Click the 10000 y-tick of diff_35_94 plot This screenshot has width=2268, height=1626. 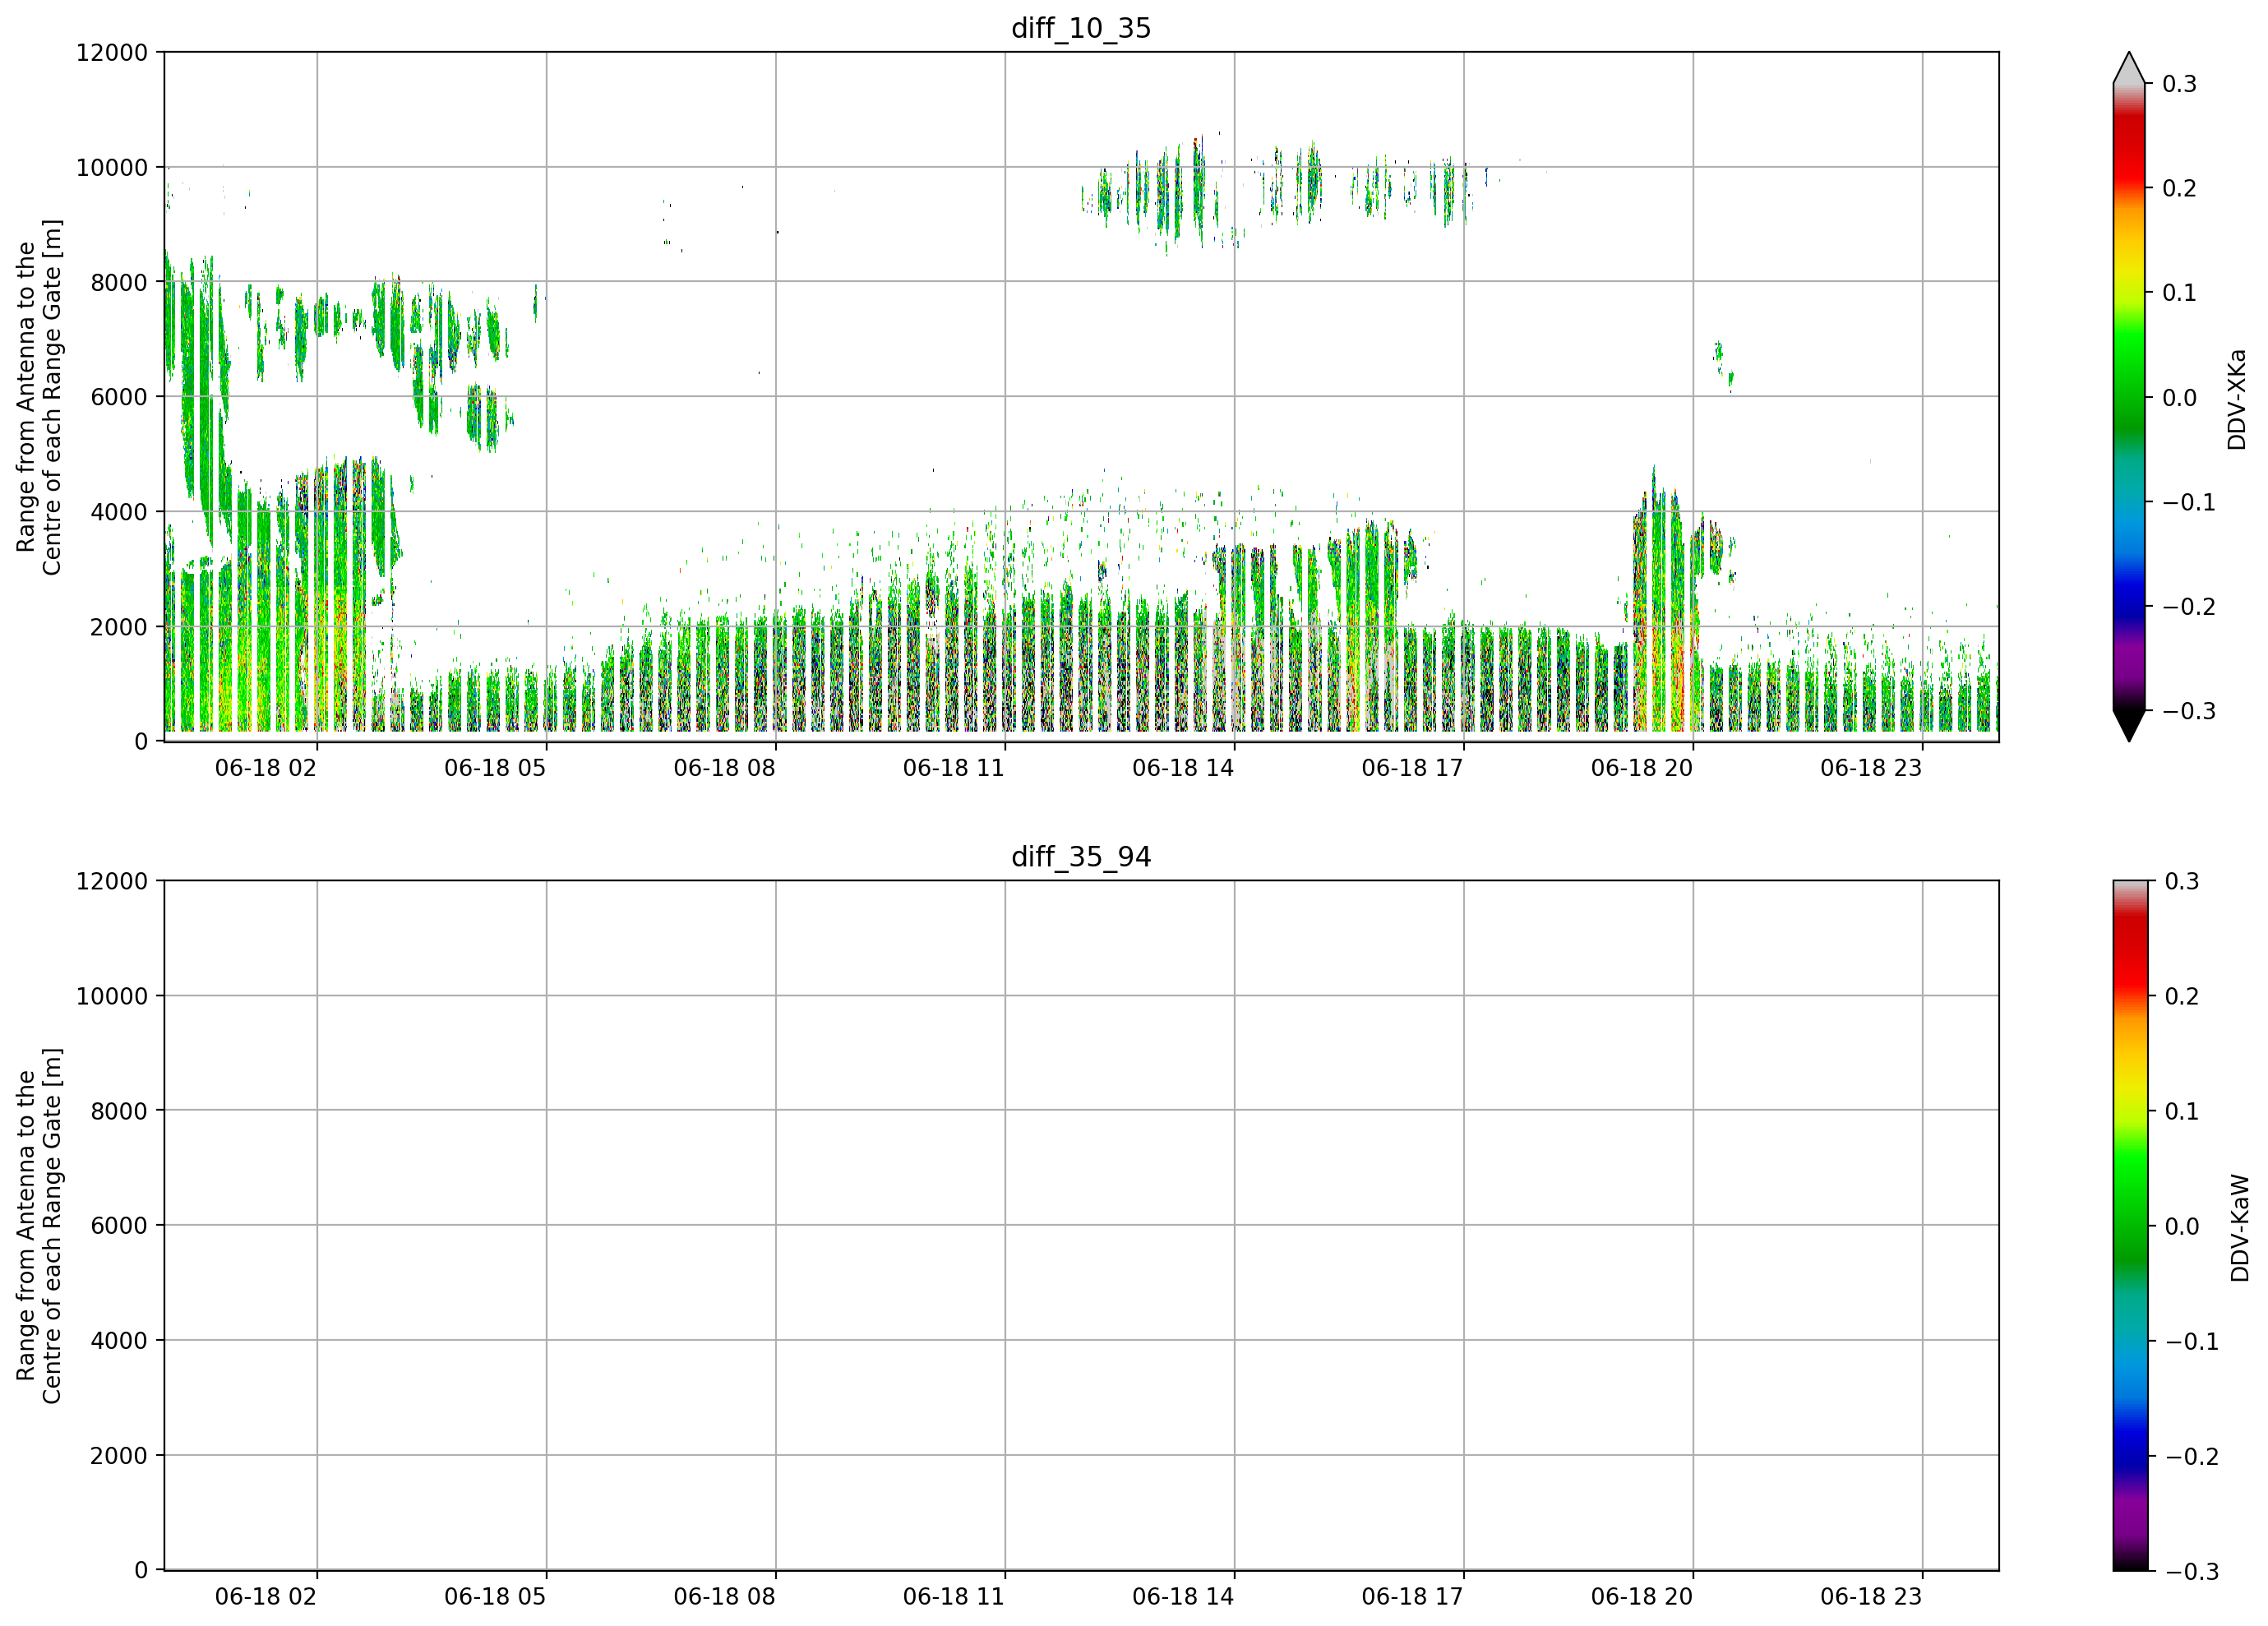112,996
